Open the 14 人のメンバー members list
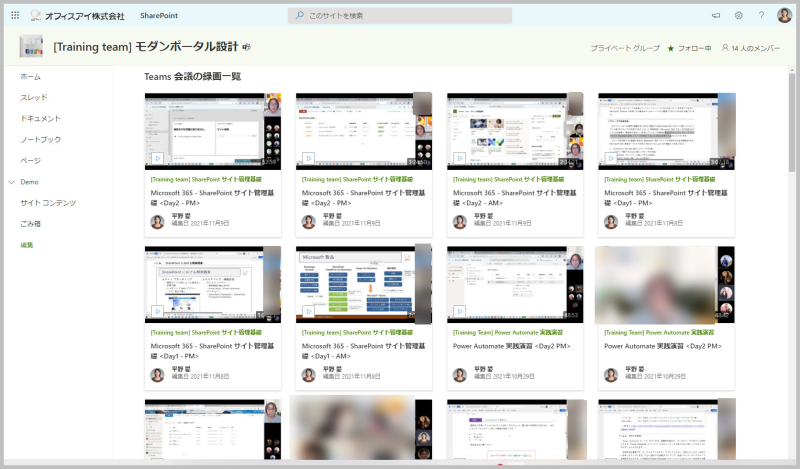Screen dimensions: 800x469 point(751,48)
